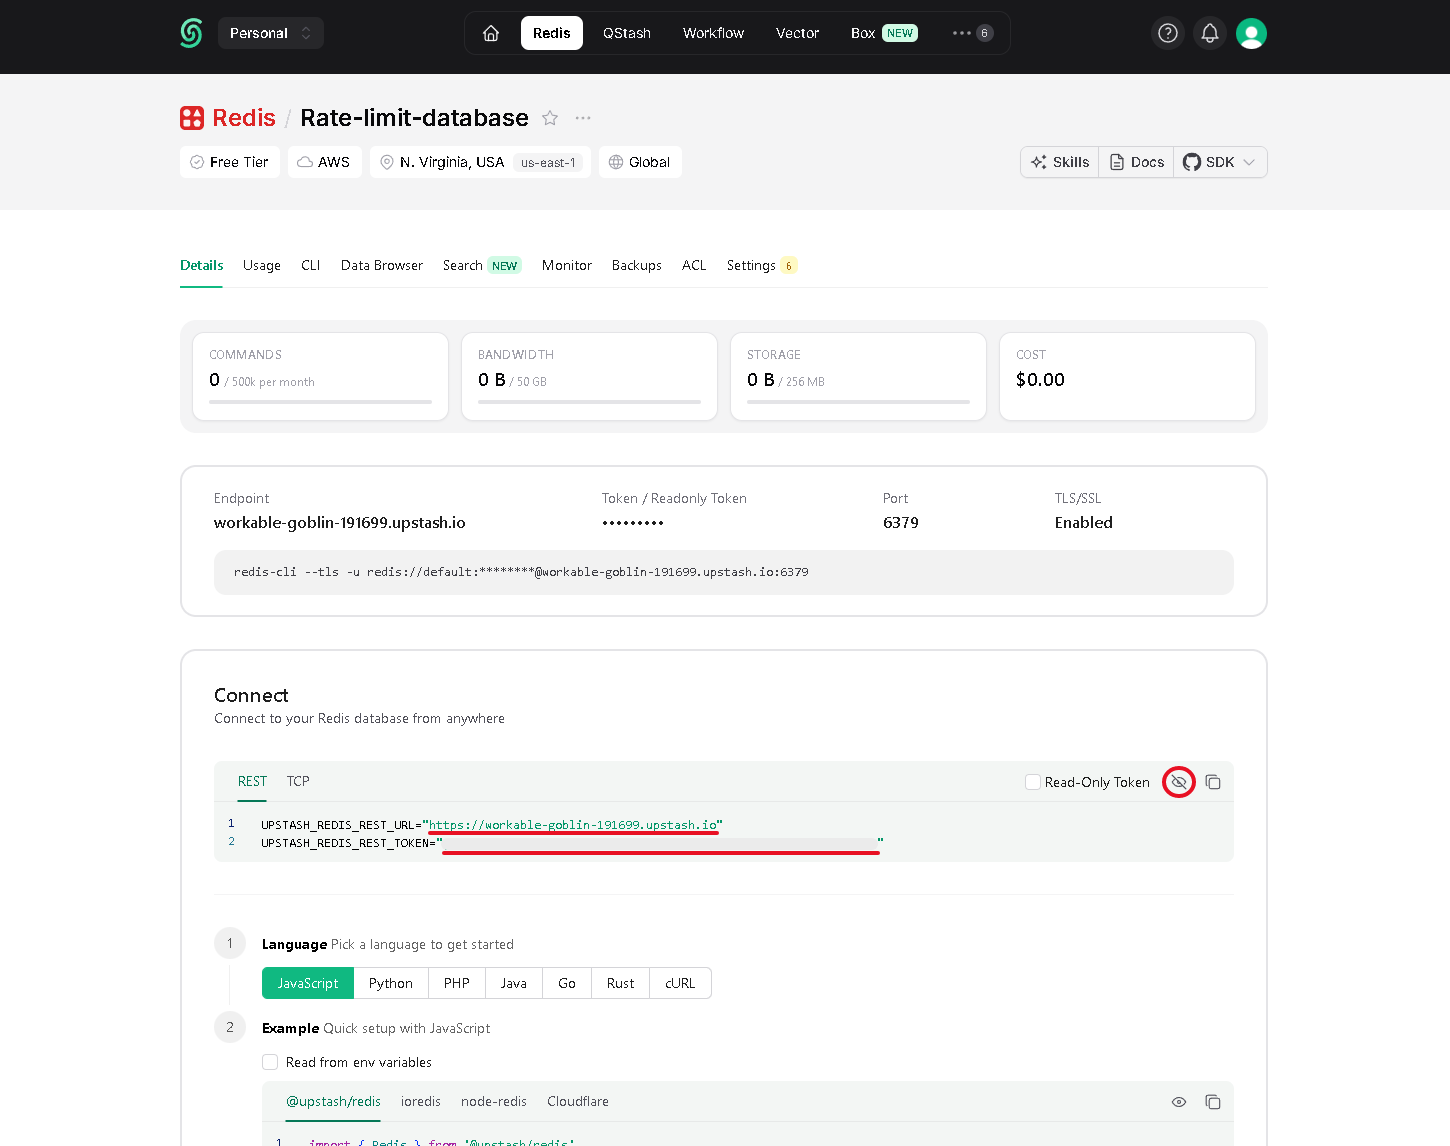Click the Global globe badge

pos(640,162)
